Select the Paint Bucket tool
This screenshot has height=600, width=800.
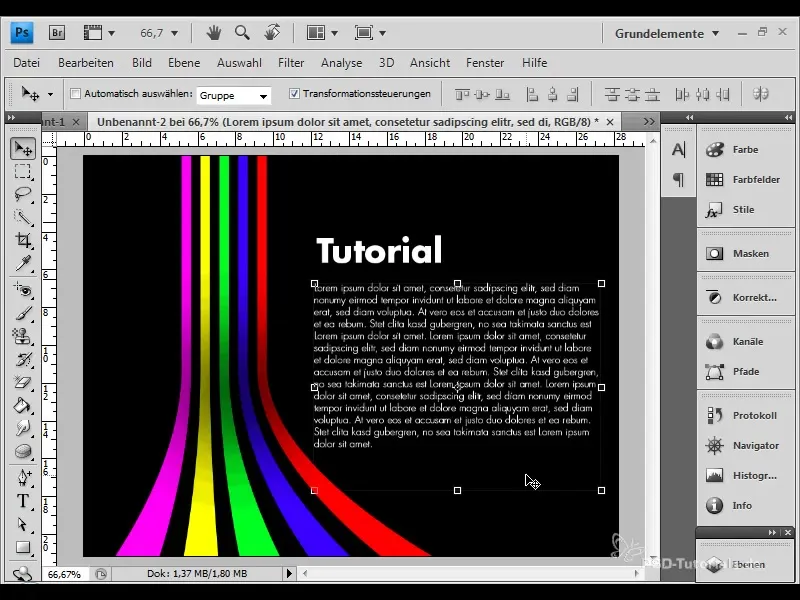pyautogui.click(x=22, y=405)
